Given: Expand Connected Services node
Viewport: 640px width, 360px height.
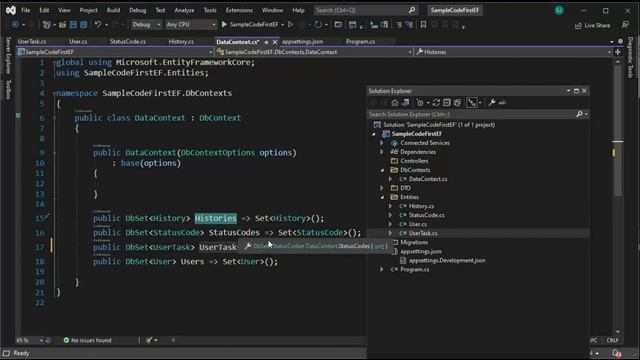Looking at the screenshot, I should tap(382, 143).
